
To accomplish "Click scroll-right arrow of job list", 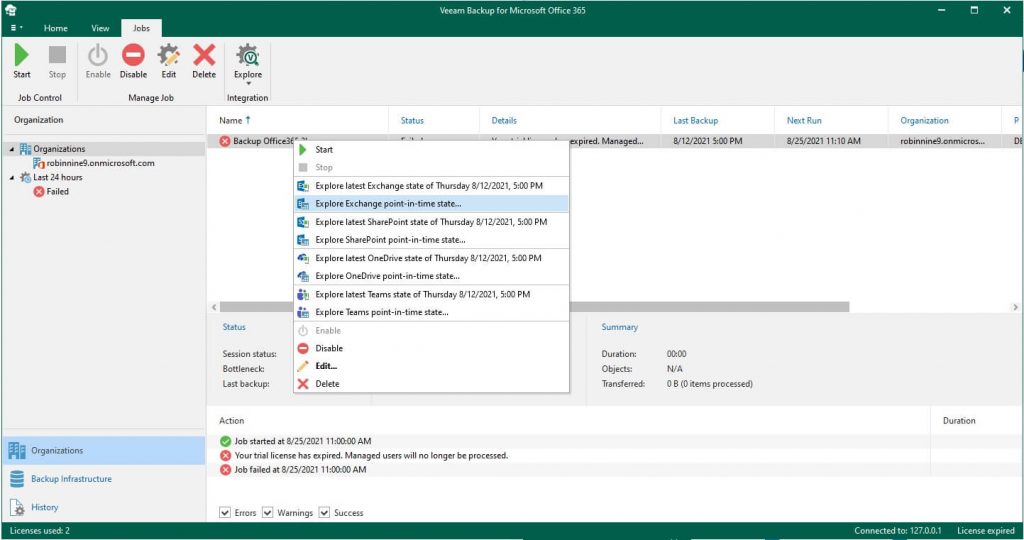I will [x=1015, y=307].
